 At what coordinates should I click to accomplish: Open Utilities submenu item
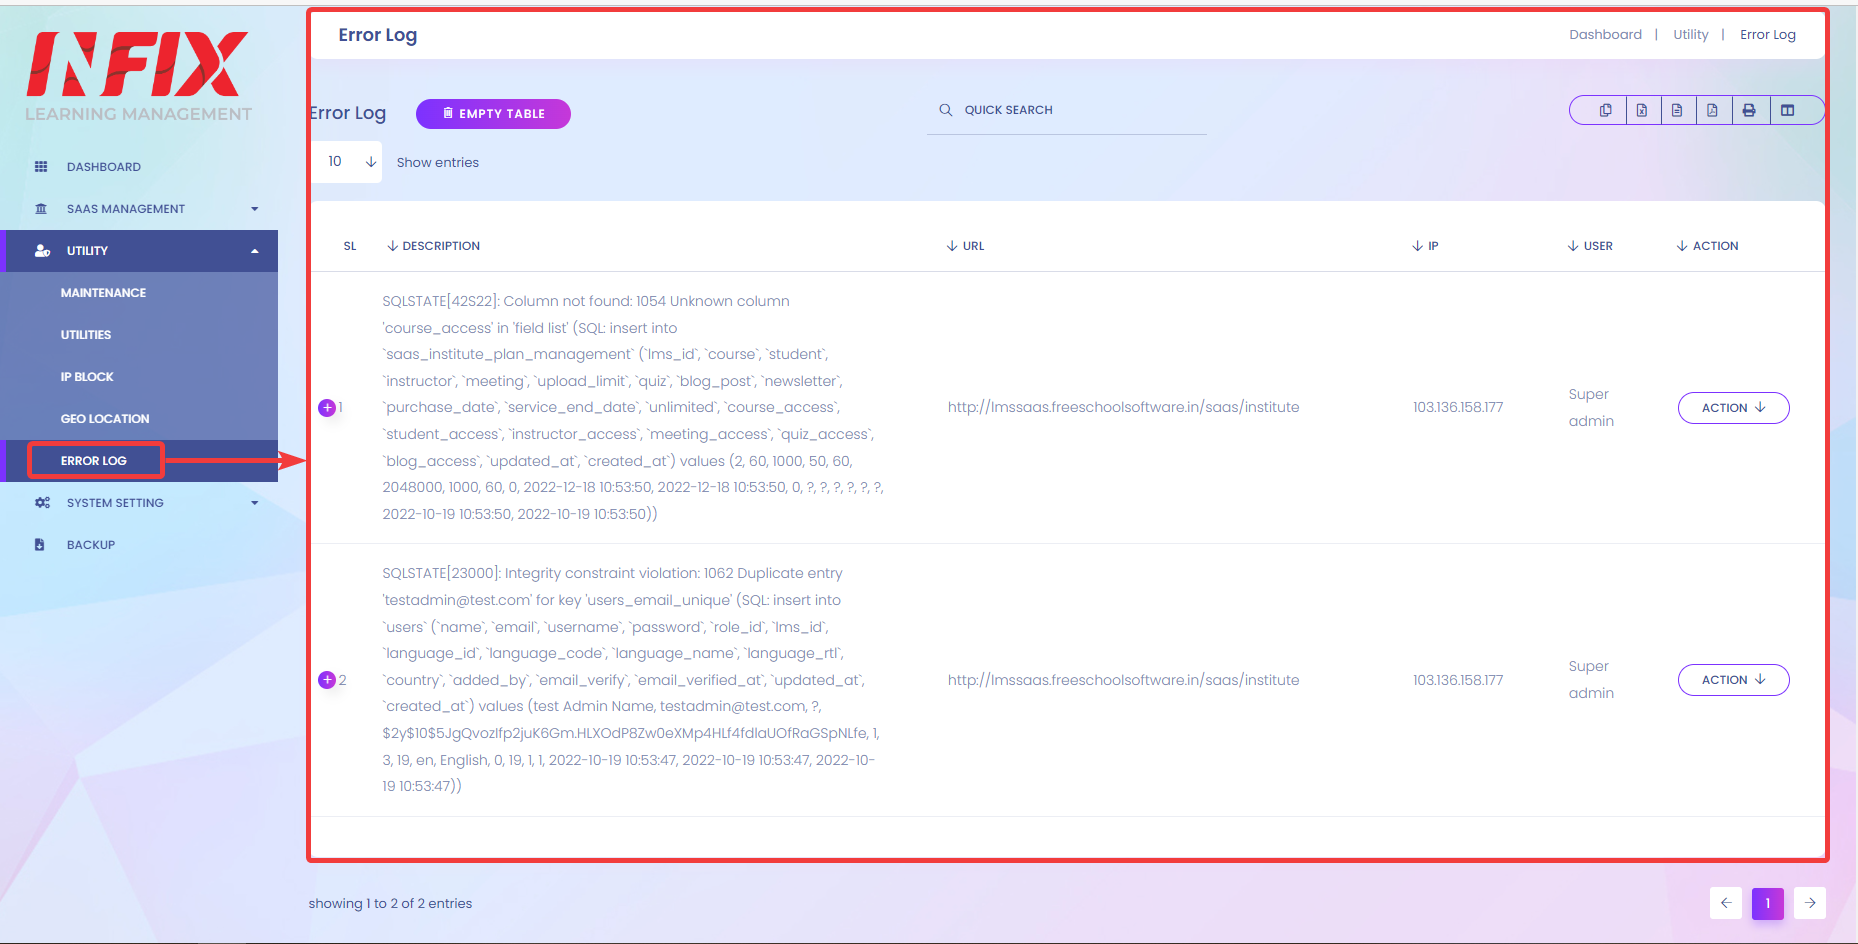[86, 335]
